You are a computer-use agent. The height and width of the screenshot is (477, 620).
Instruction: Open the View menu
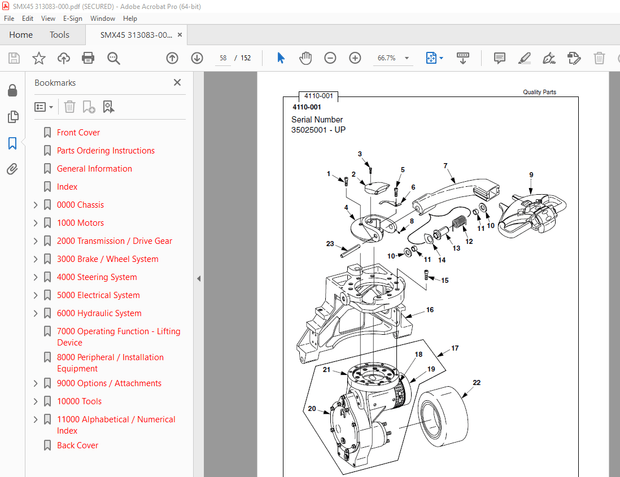point(48,18)
